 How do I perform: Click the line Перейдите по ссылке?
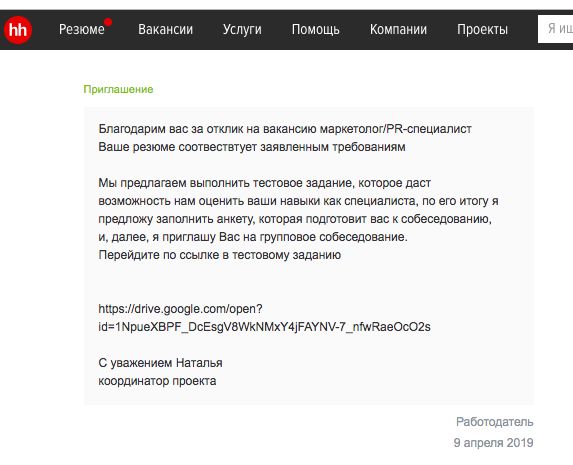pos(220,255)
